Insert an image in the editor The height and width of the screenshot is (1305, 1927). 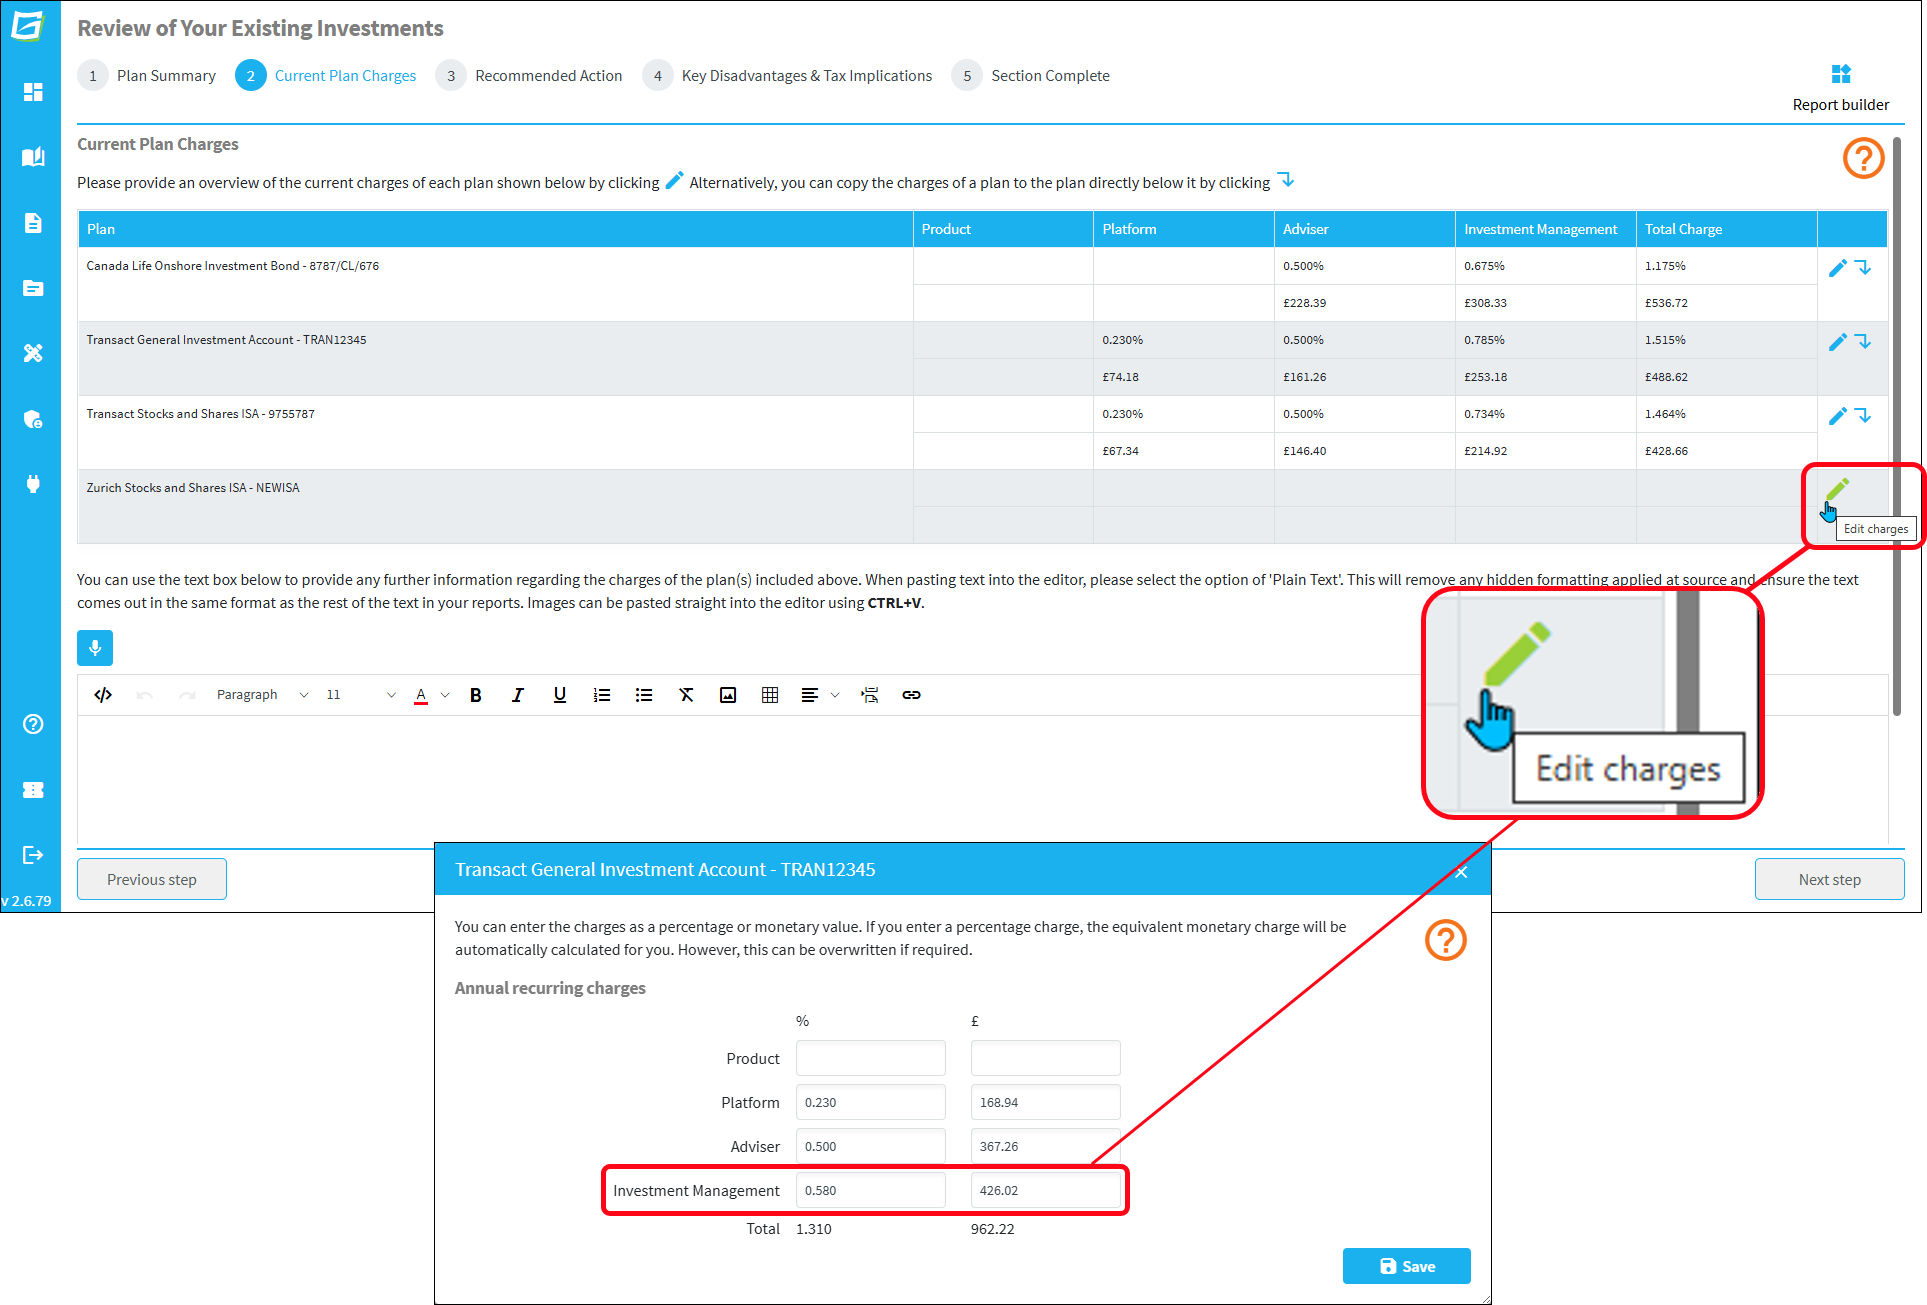728,695
